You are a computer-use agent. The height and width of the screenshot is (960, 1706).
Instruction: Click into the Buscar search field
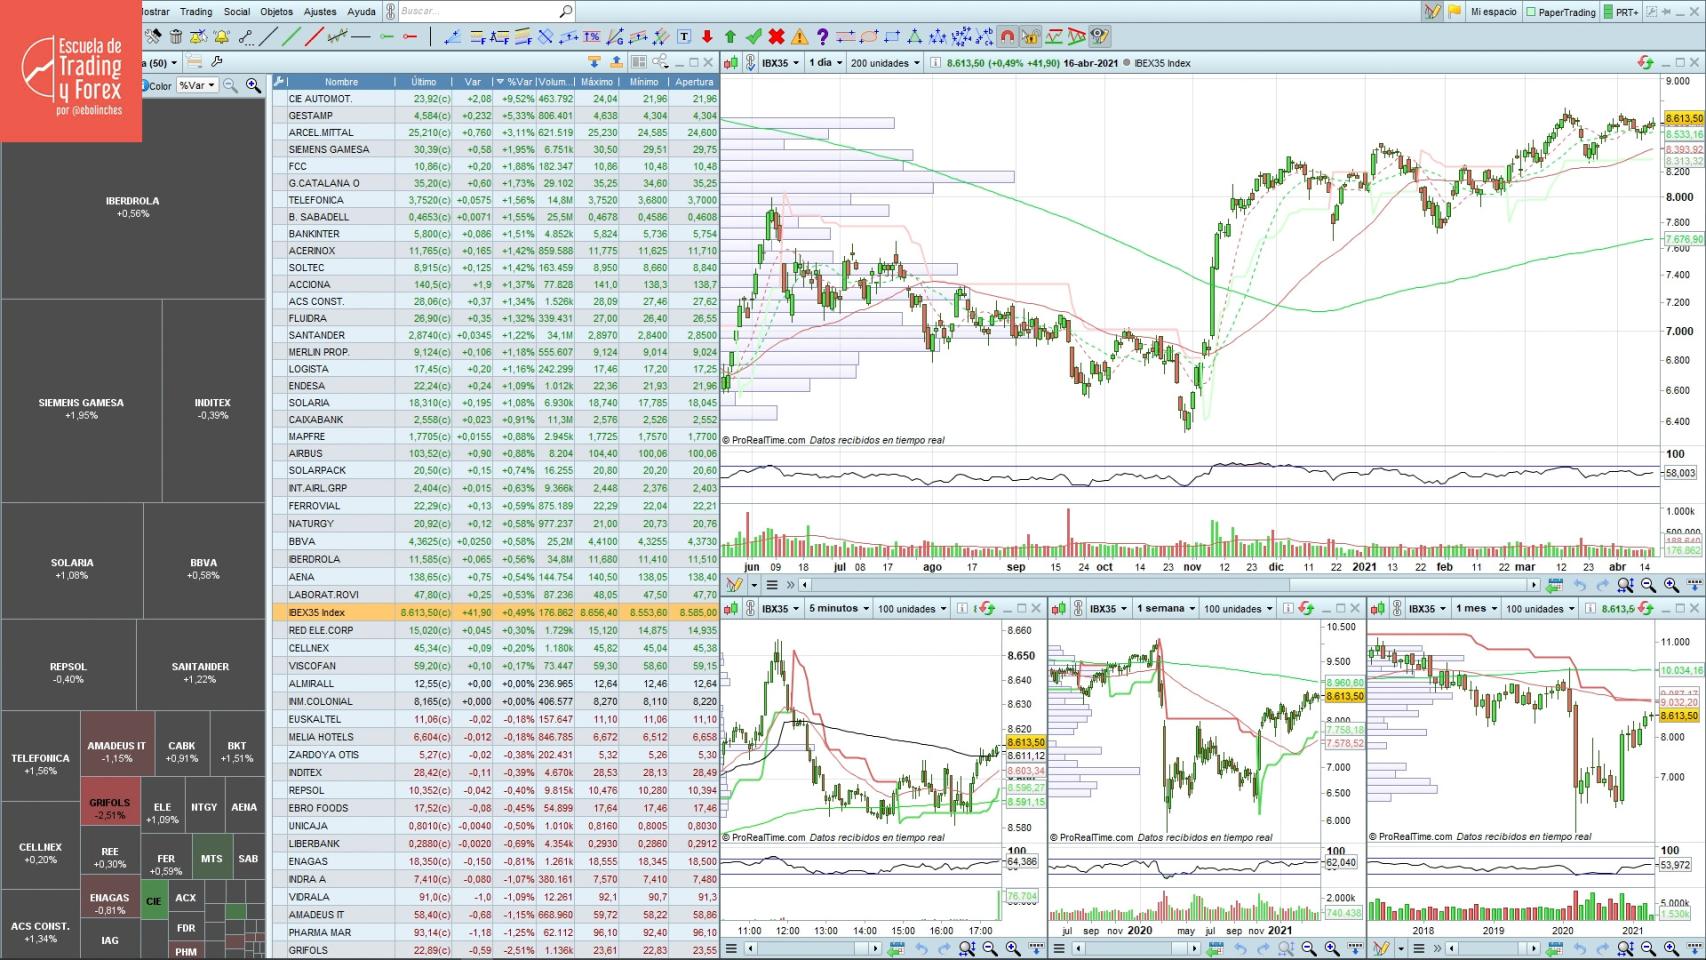(478, 12)
